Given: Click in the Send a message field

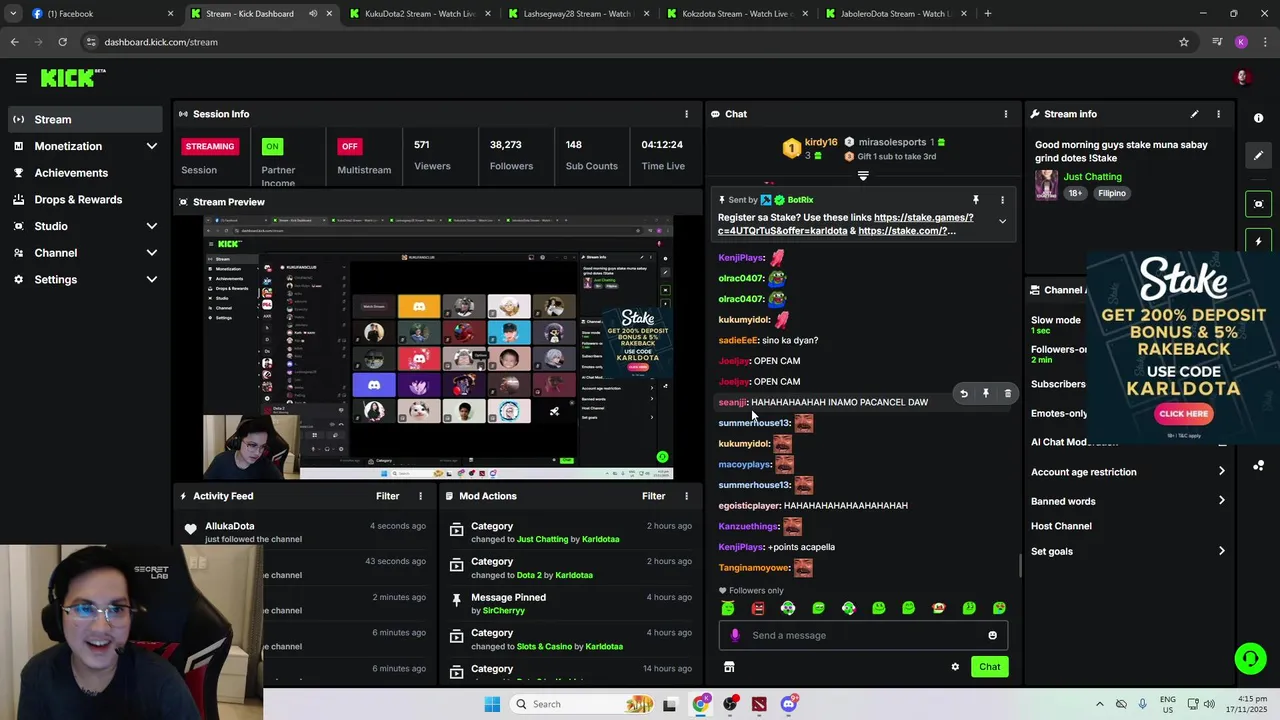Looking at the screenshot, I should [x=863, y=635].
